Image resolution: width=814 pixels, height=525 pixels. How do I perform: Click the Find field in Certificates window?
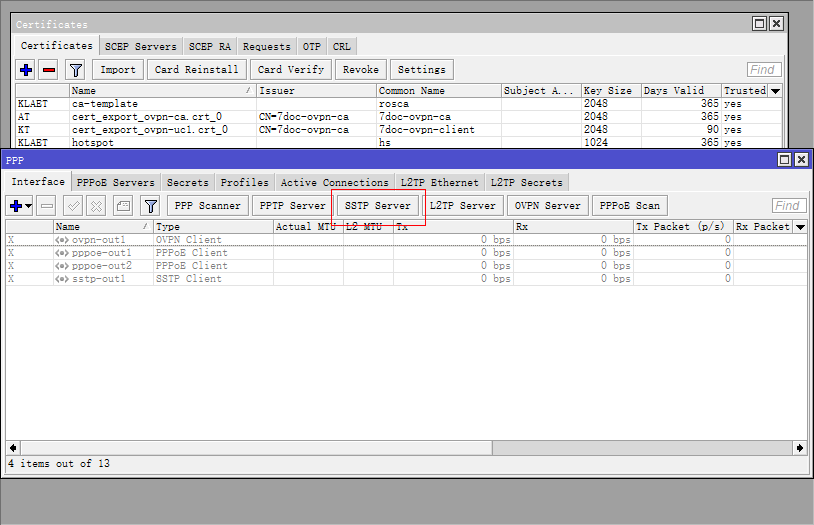tap(765, 70)
